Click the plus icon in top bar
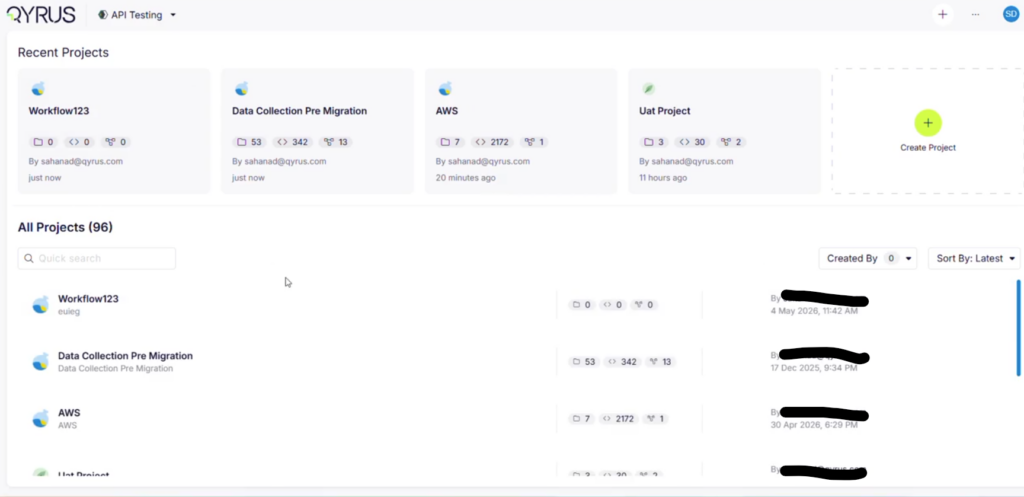The height and width of the screenshot is (497, 1024). (942, 14)
